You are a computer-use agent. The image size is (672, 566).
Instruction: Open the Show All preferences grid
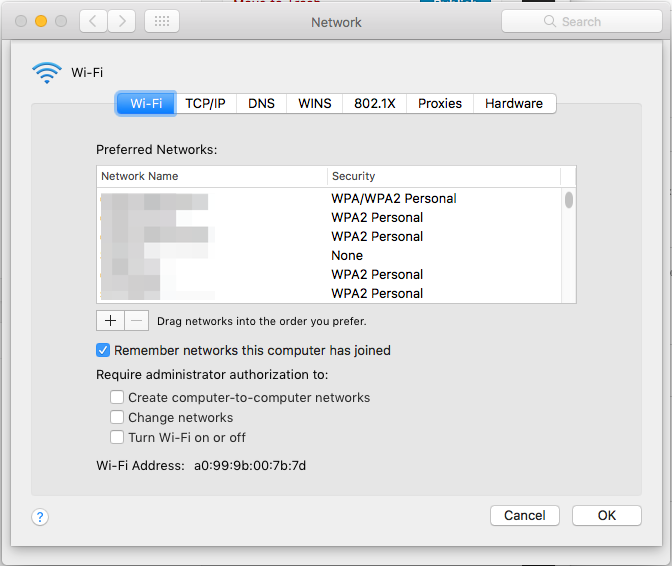pos(162,21)
